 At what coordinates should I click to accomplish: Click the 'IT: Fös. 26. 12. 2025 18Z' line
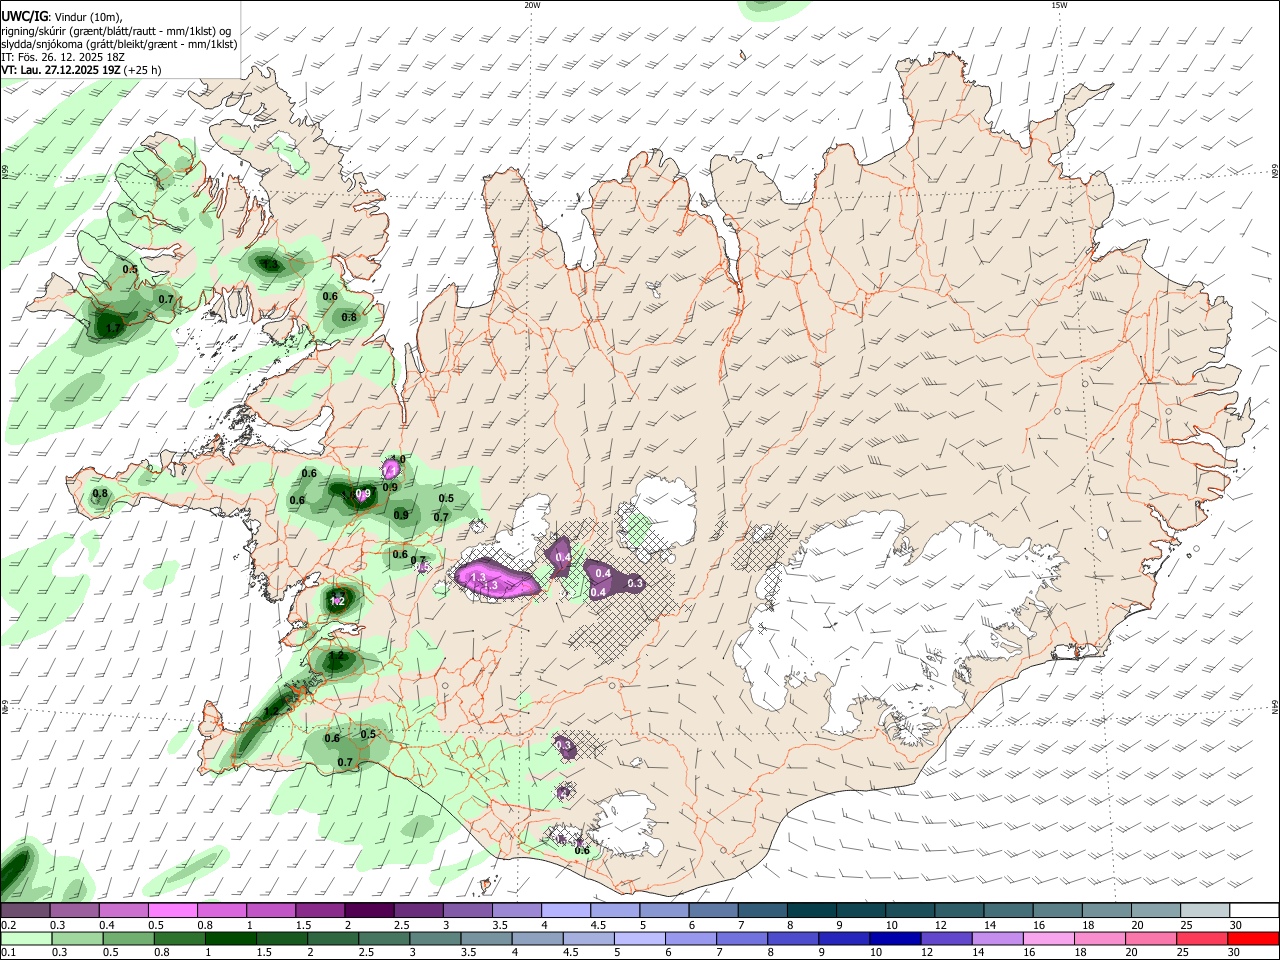61,57
